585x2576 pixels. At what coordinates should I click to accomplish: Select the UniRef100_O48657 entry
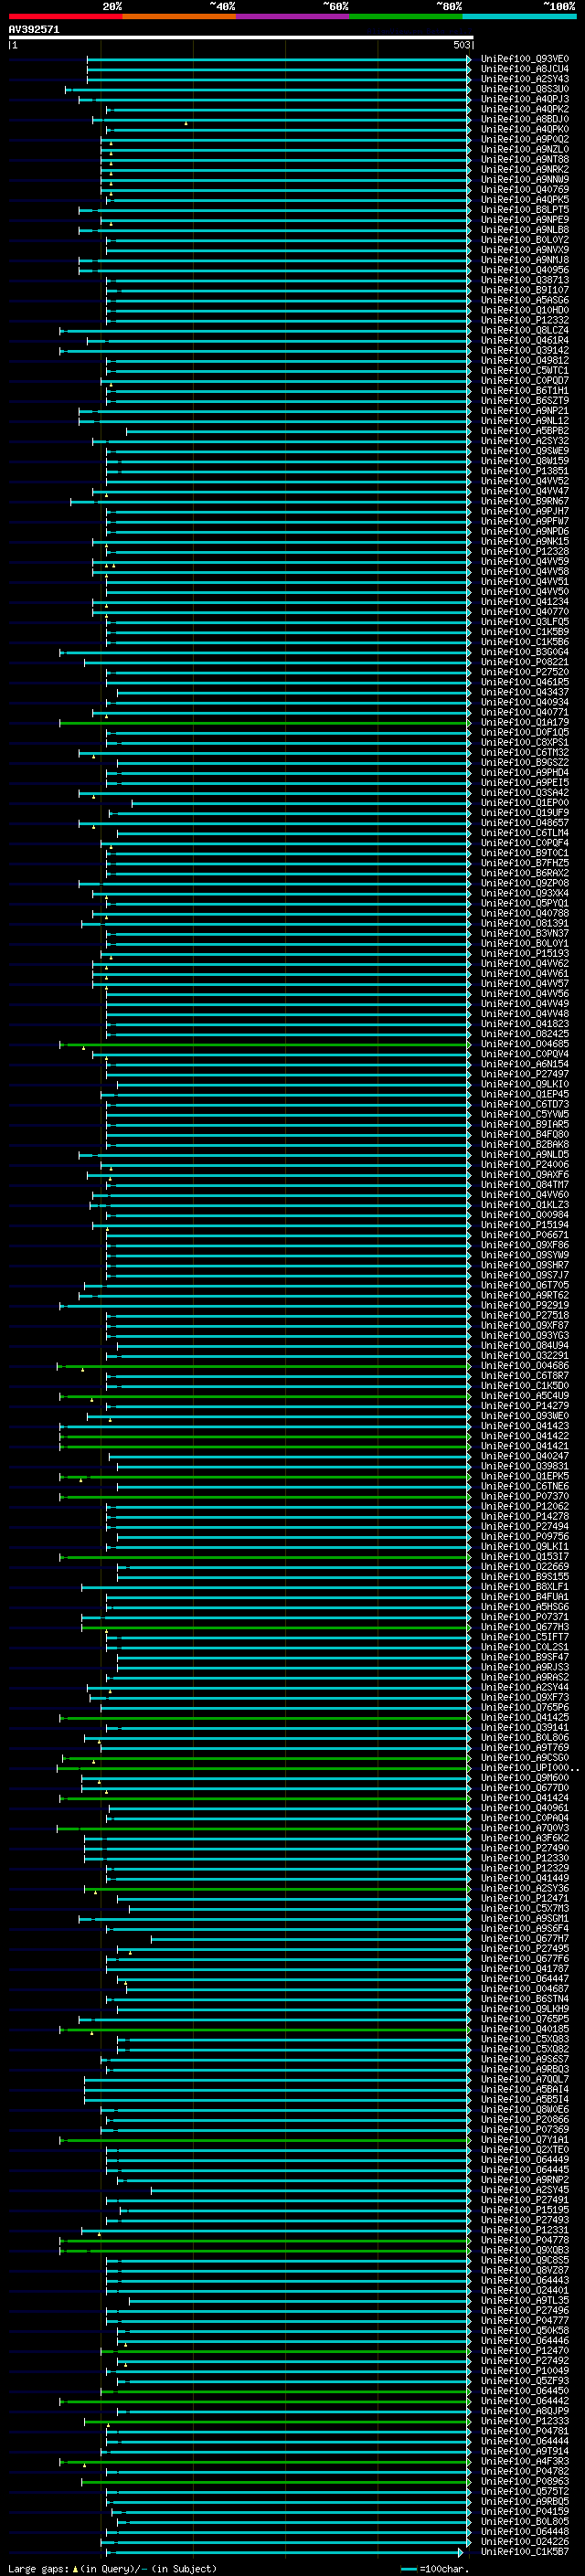[x=525, y=823]
